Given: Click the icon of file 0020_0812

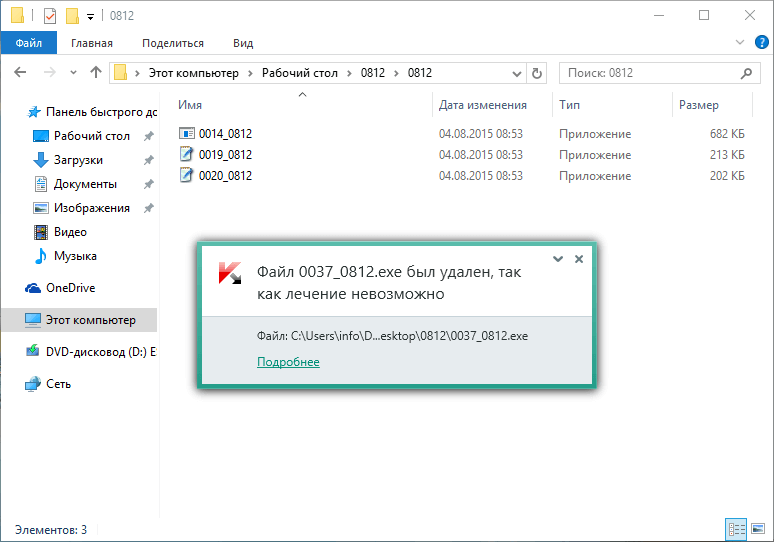Looking at the screenshot, I should [186, 175].
